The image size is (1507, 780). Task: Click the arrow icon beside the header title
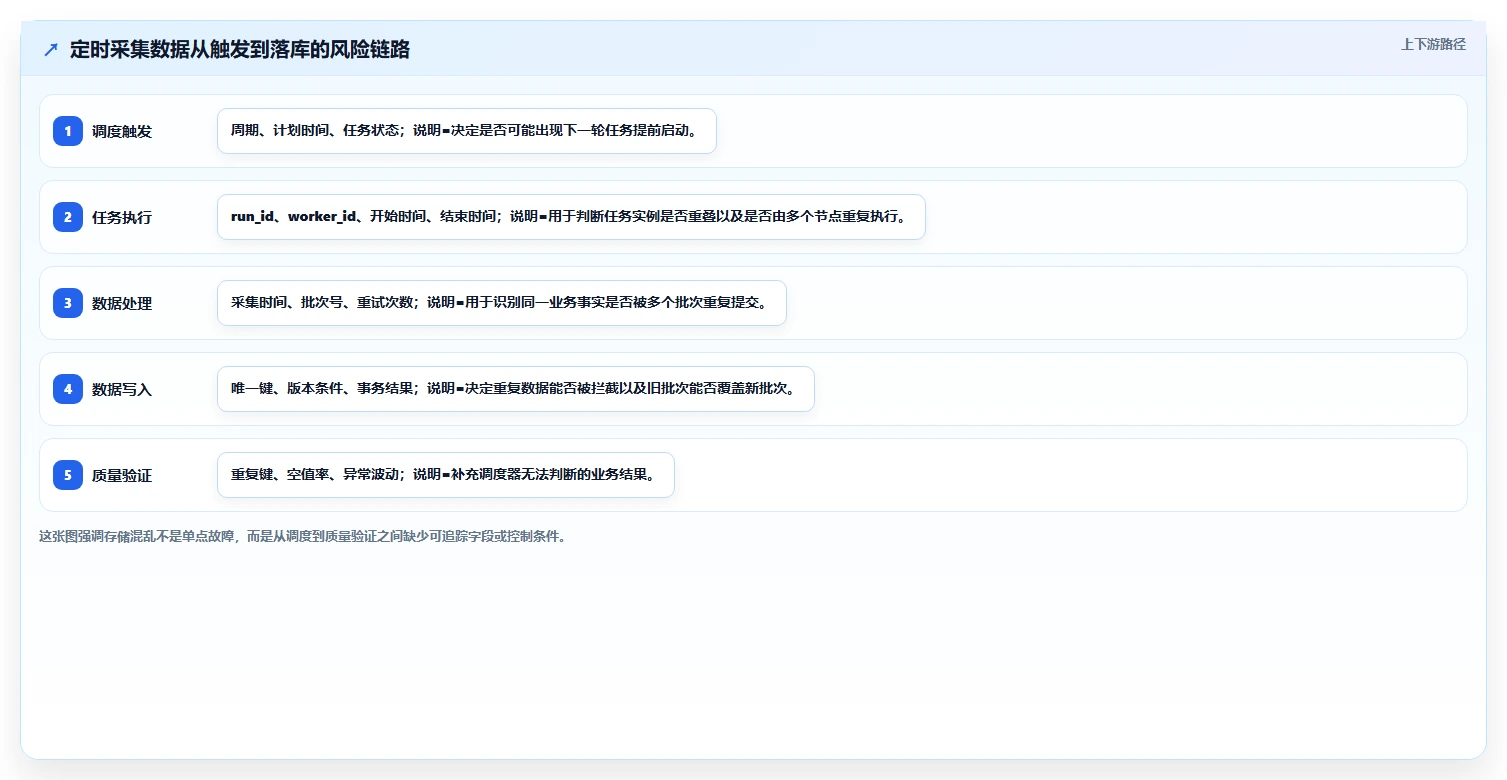tap(51, 50)
